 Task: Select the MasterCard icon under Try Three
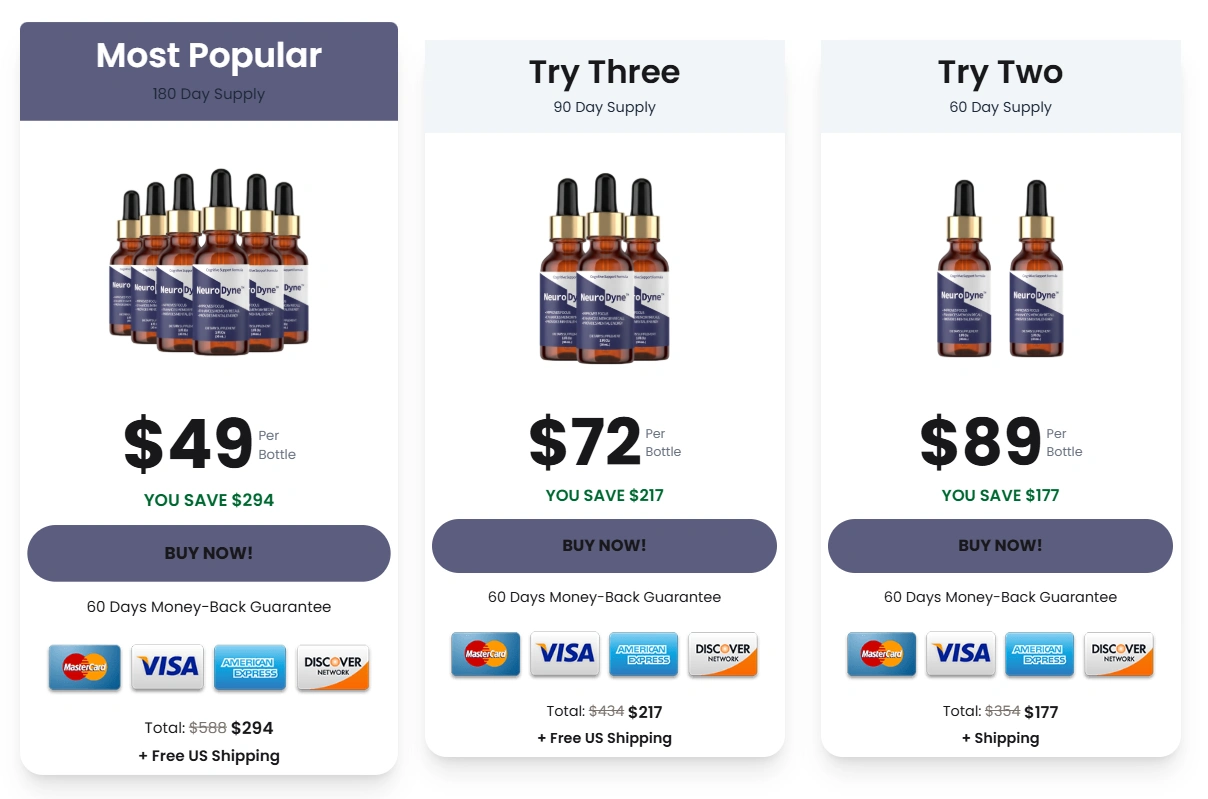pos(485,654)
